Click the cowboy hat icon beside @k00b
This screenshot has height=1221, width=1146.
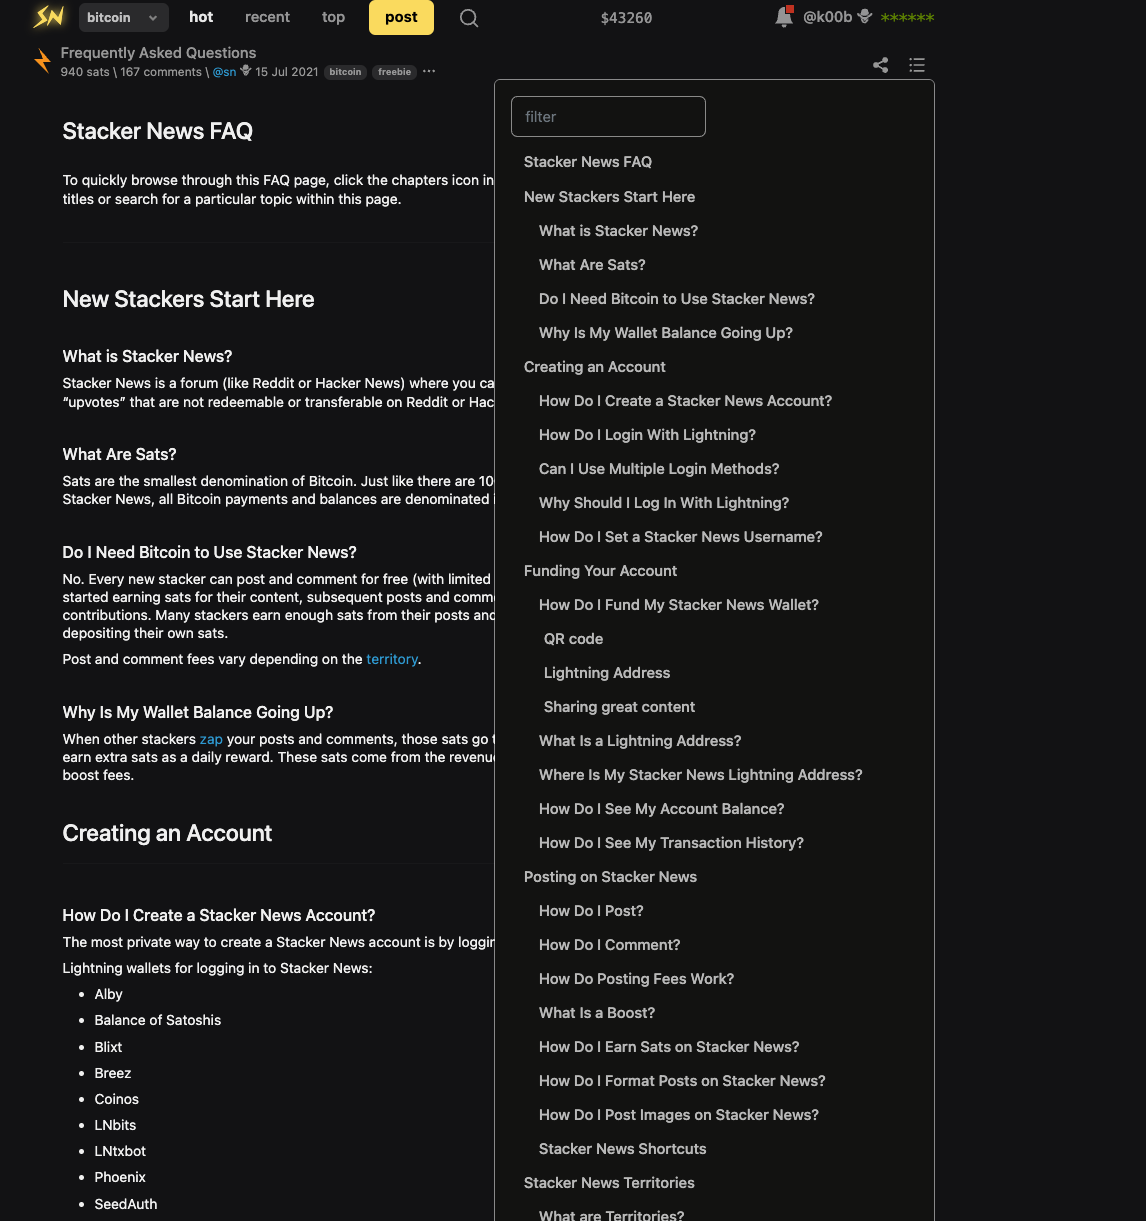865,17
